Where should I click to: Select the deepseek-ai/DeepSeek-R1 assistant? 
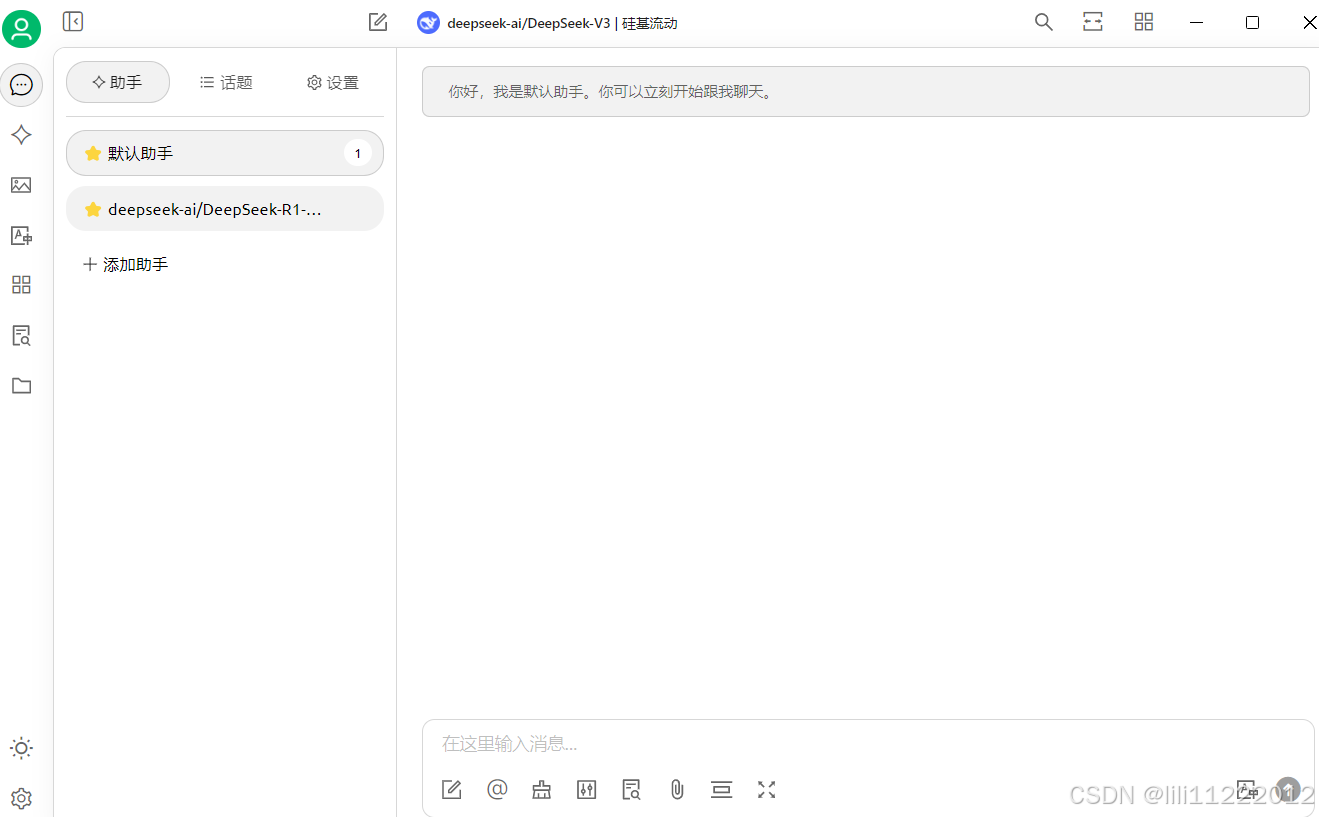[x=225, y=209]
